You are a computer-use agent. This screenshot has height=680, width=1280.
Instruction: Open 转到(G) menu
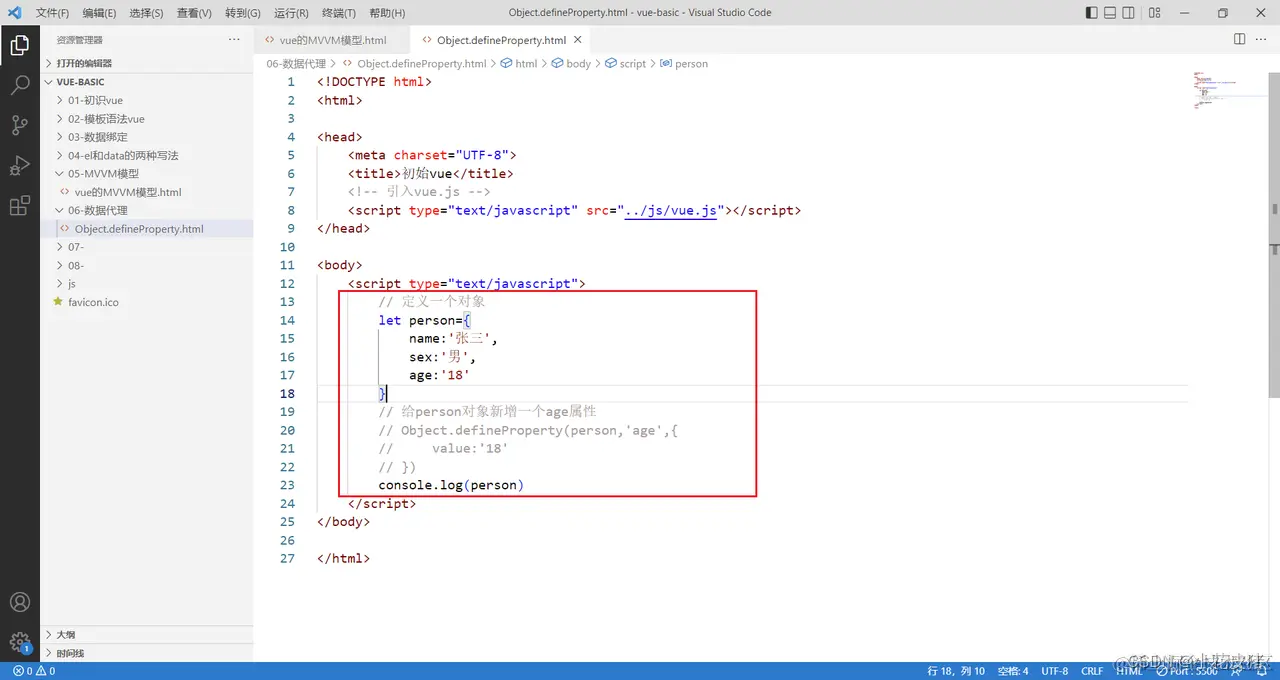pos(243,13)
